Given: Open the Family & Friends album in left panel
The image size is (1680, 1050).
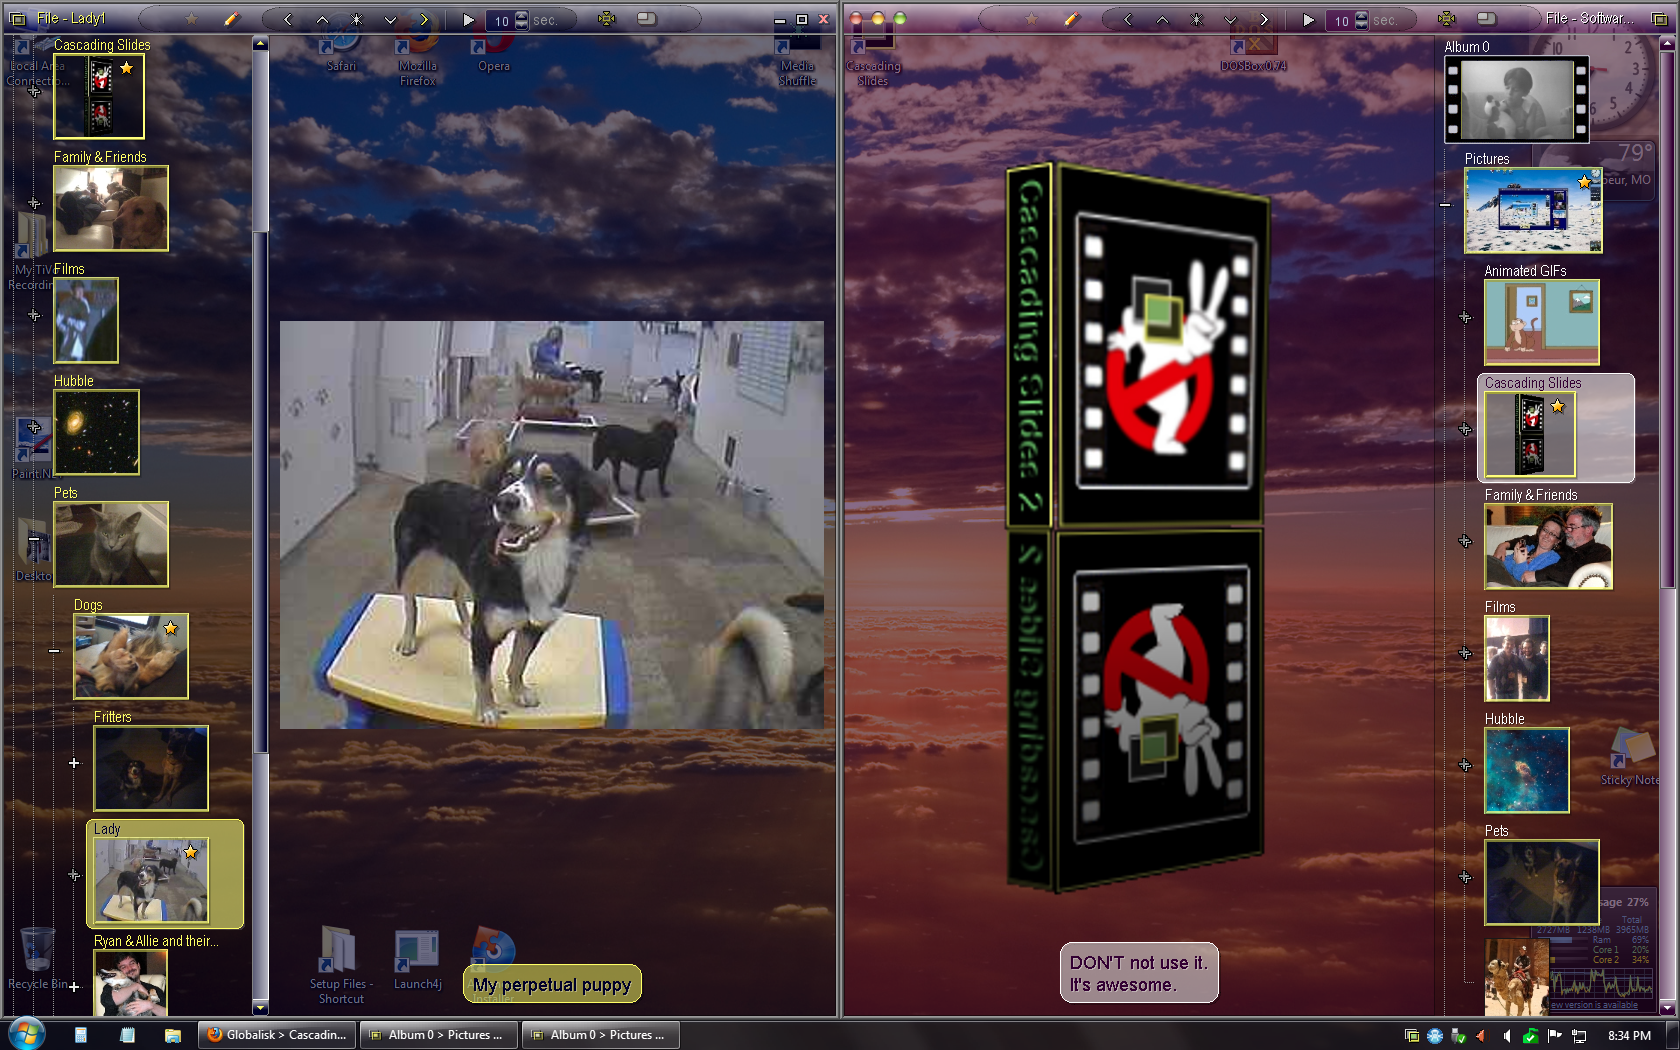Looking at the screenshot, I should click(111, 208).
